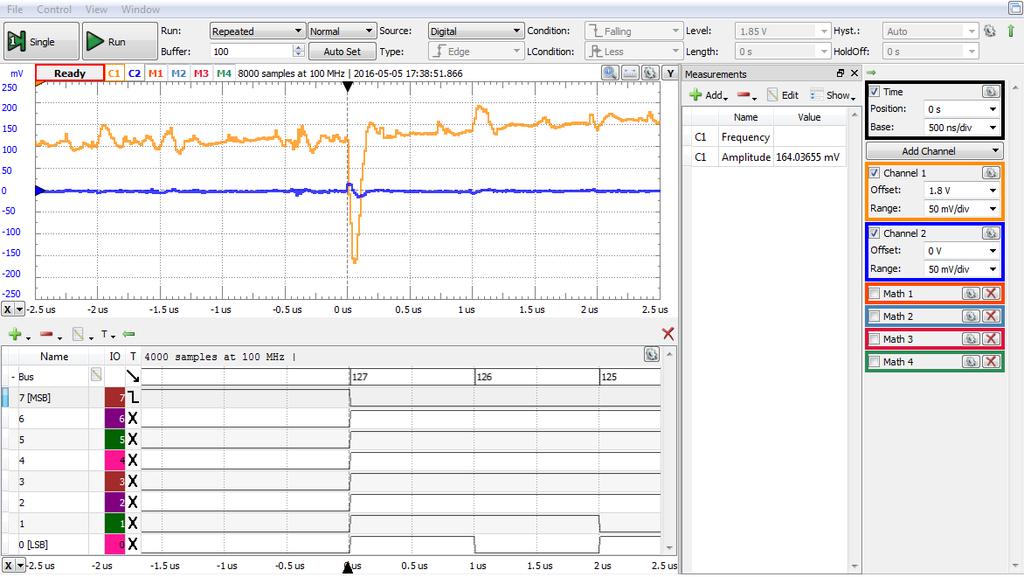The width and height of the screenshot is (1024, 577).
Task: Click the Auto Set button
Action: (x=342, y=52)
